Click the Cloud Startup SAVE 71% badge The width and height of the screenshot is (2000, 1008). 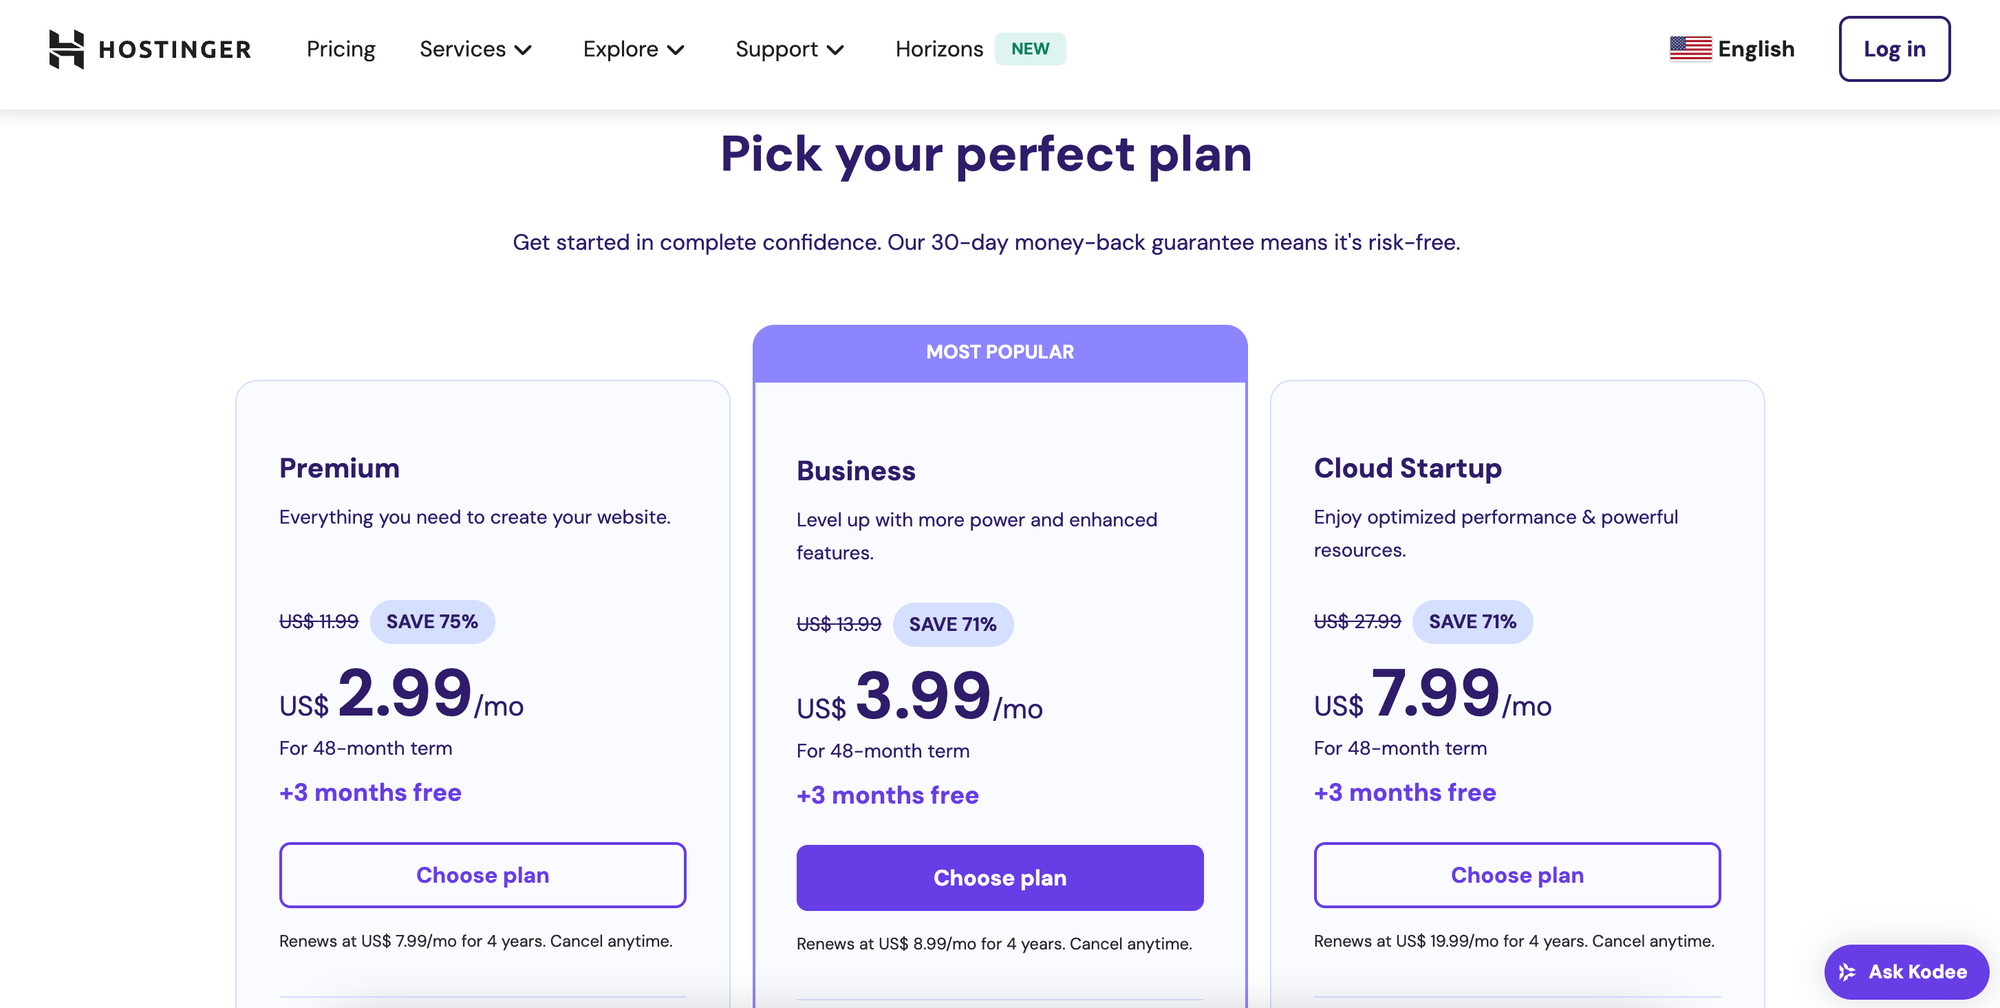pyautogui.click(x=1472, y=622)
